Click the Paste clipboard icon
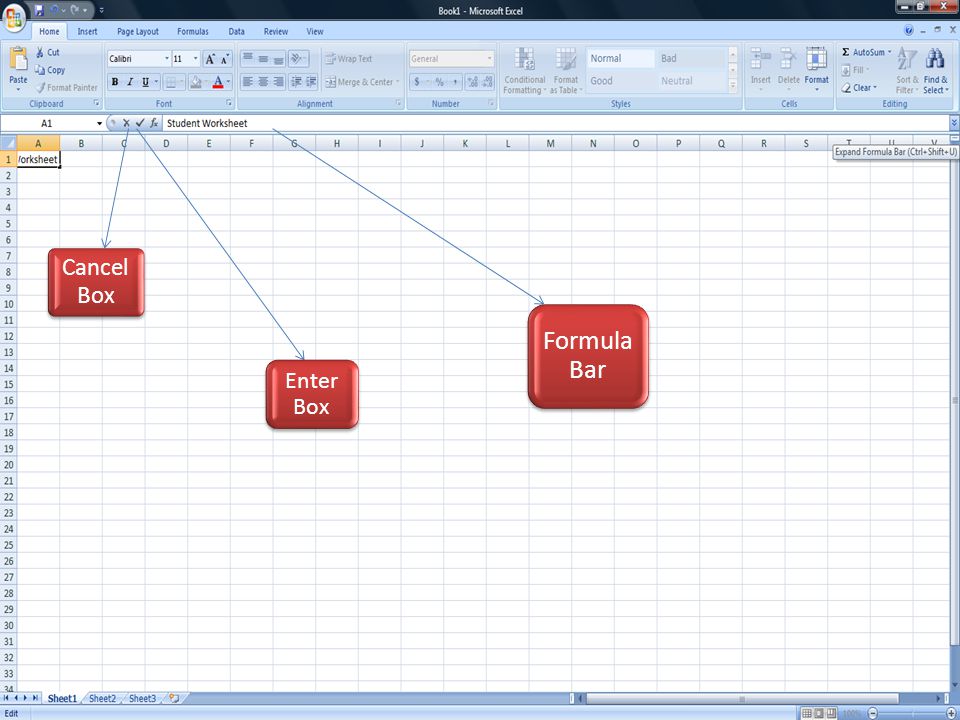Image resolution: width=960 pixels, height=720 pixels. (18, 59)
